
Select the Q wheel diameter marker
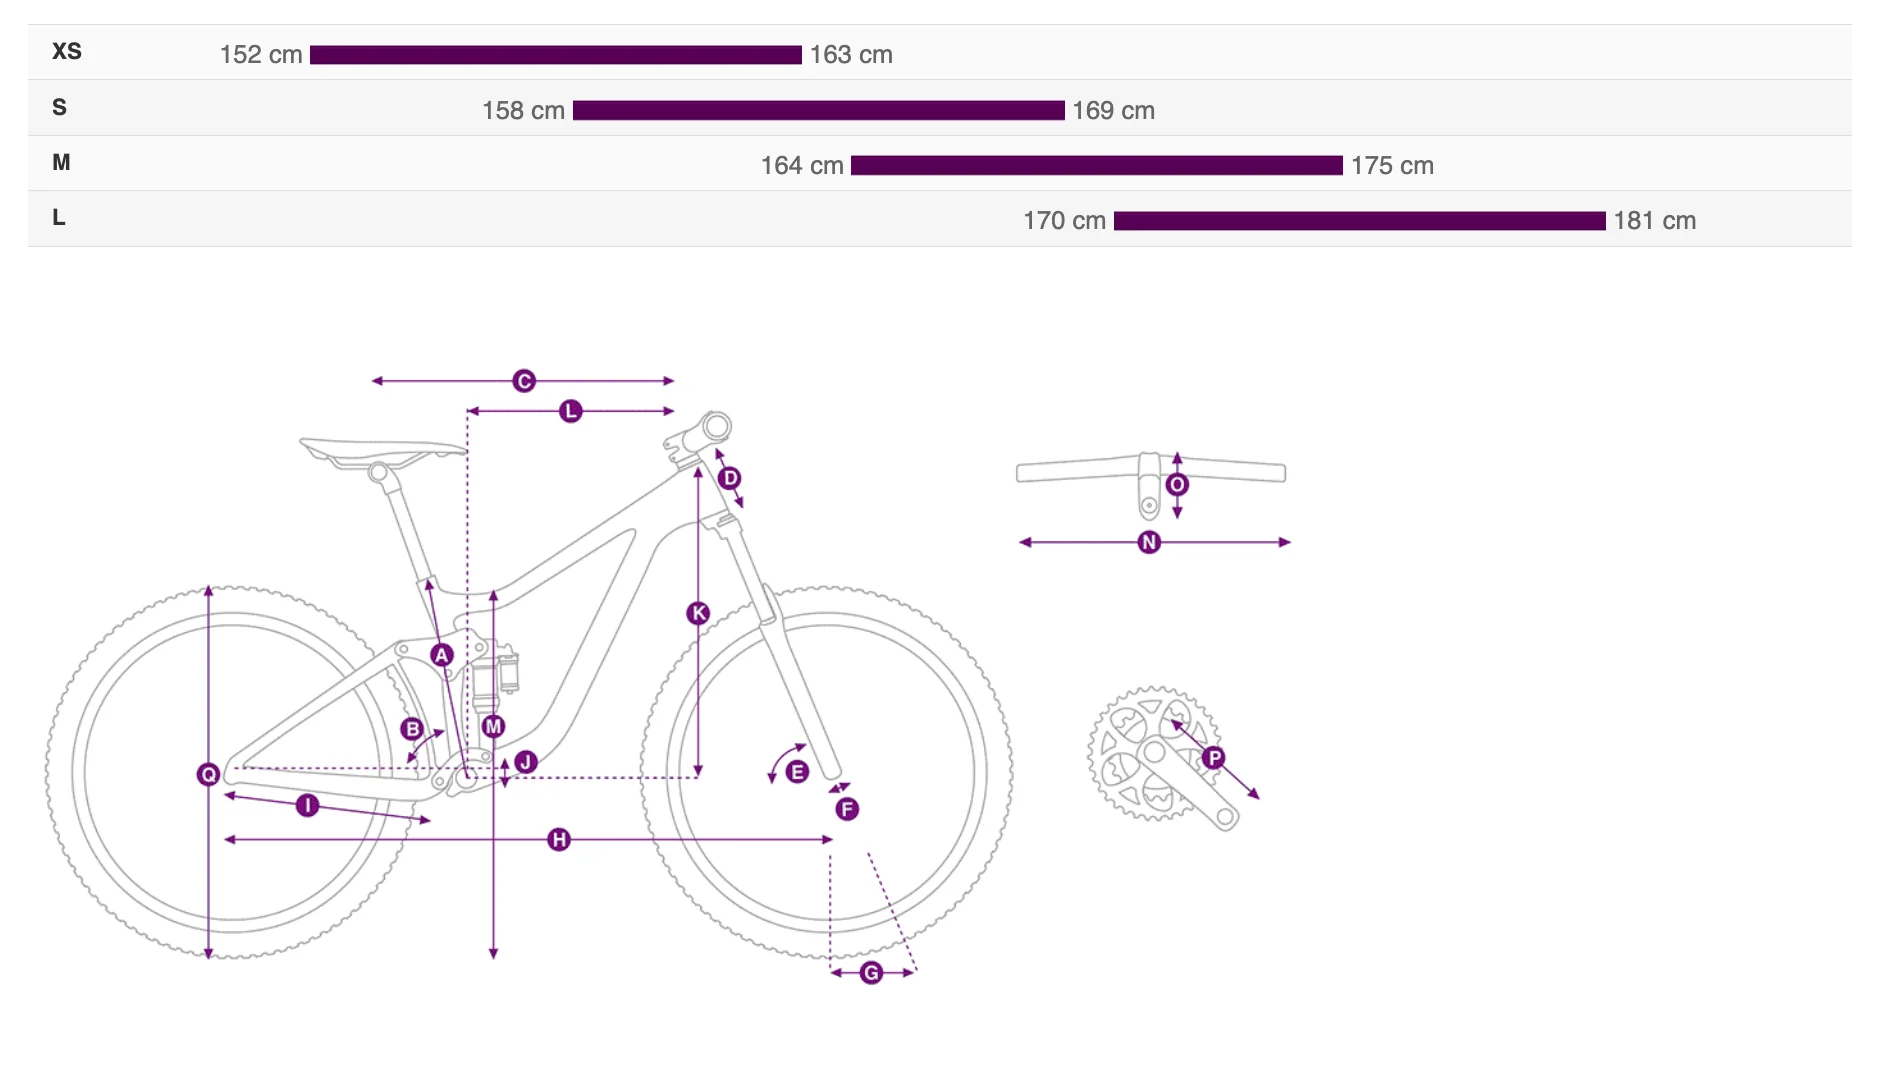tap(208, 774)
